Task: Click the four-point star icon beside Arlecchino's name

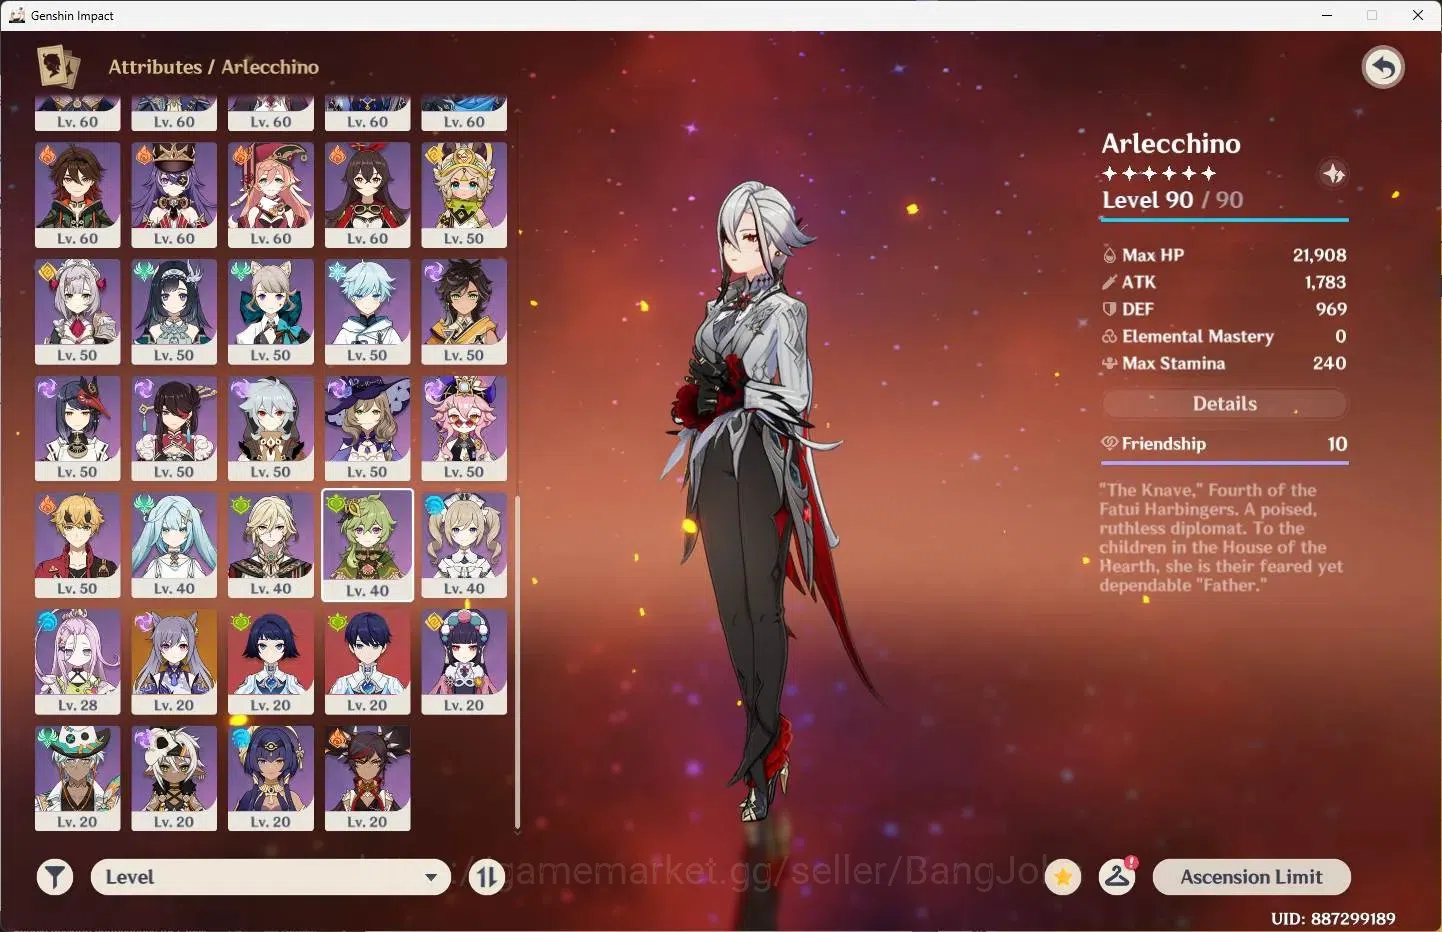Action: (x=1333, y=174)
